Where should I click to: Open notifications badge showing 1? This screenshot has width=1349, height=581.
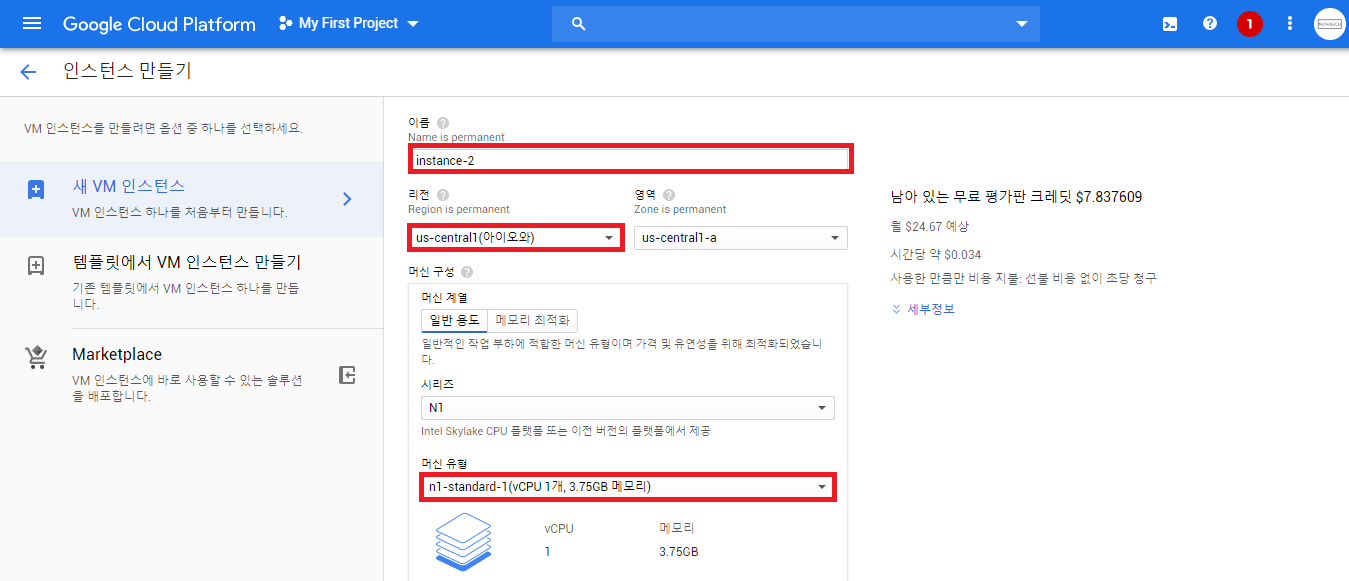tap(1249, 24)
